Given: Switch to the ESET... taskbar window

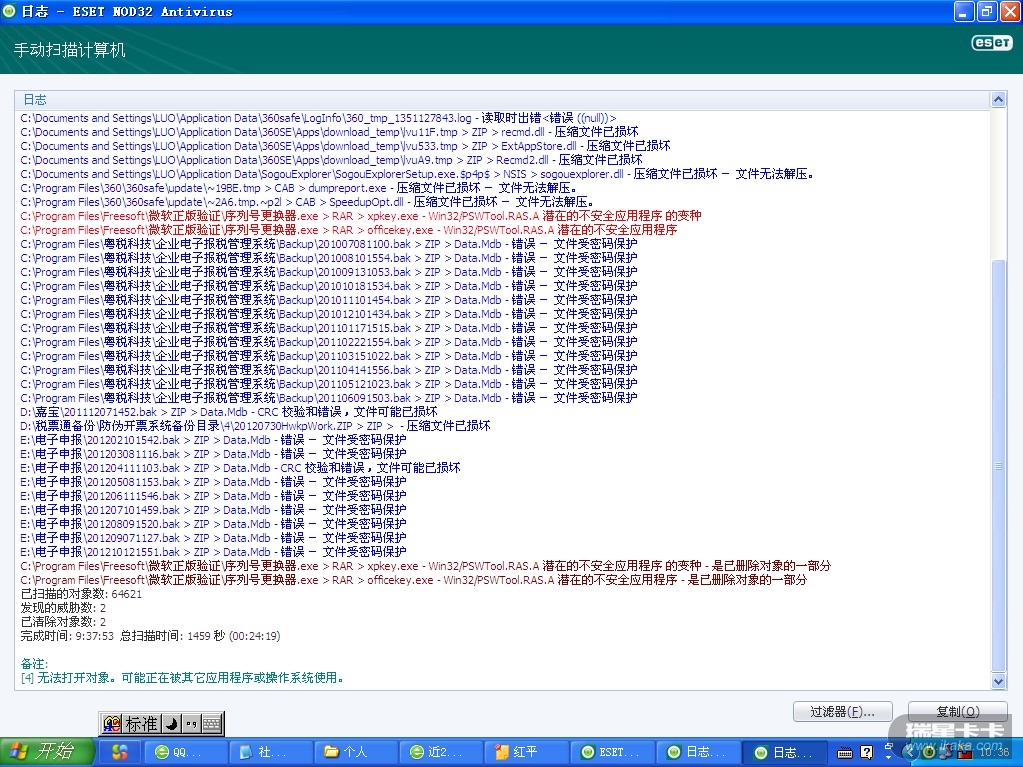Looking at the screenshot, I should (612, 752).
